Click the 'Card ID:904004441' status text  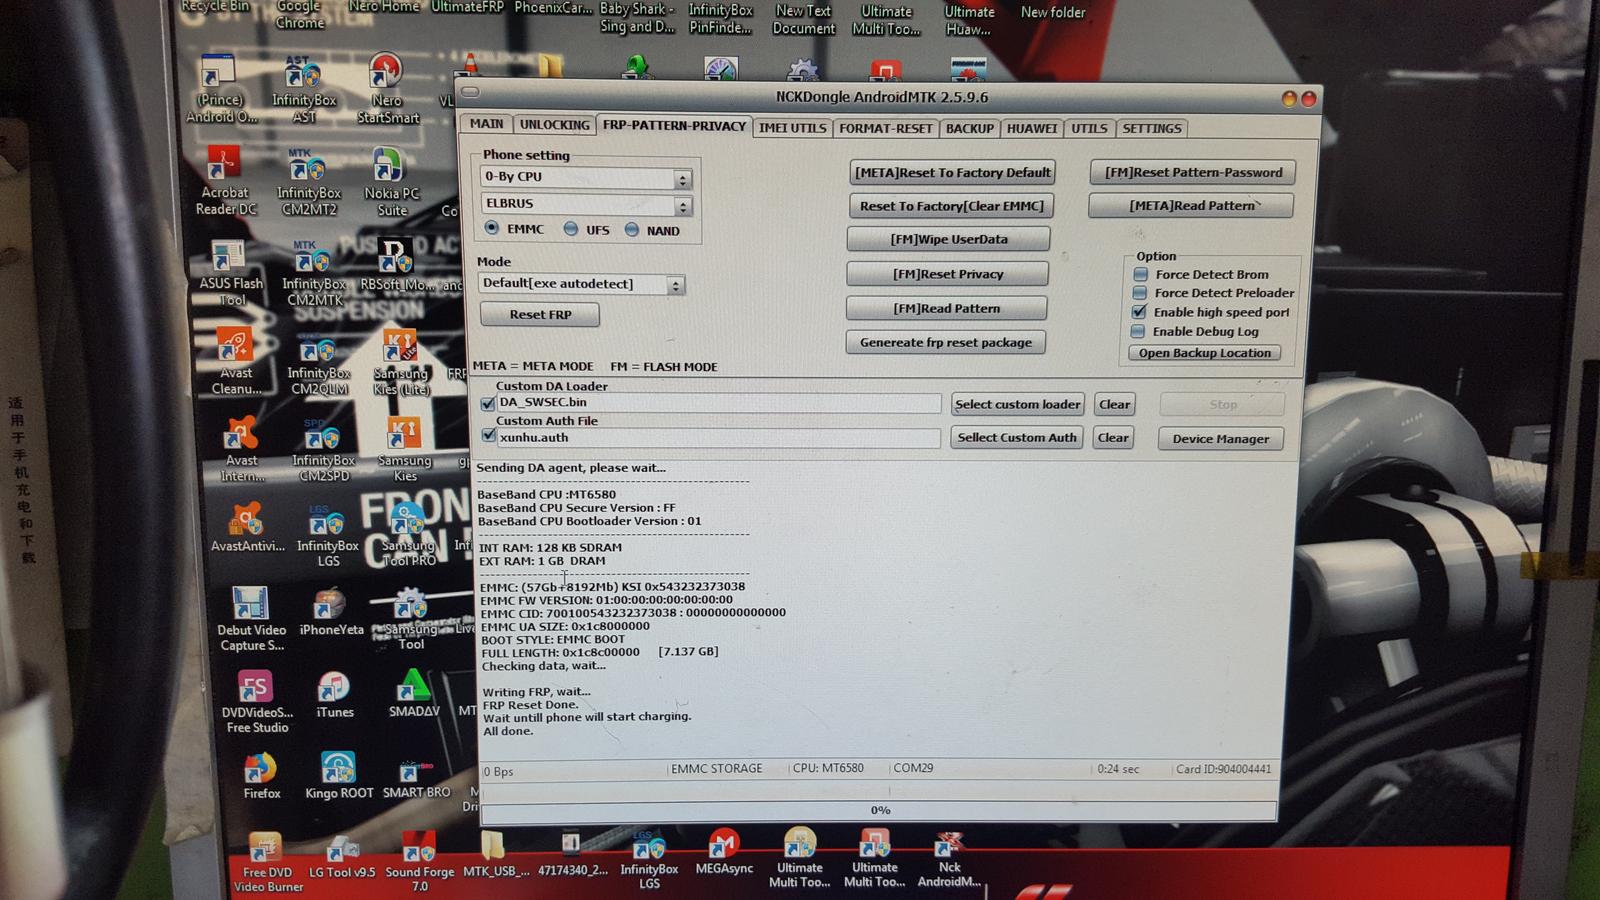(1223, 769)
